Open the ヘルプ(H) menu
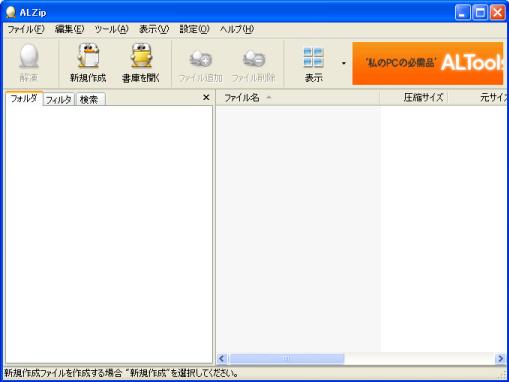509x382 pixels. (x=237, y=29)
